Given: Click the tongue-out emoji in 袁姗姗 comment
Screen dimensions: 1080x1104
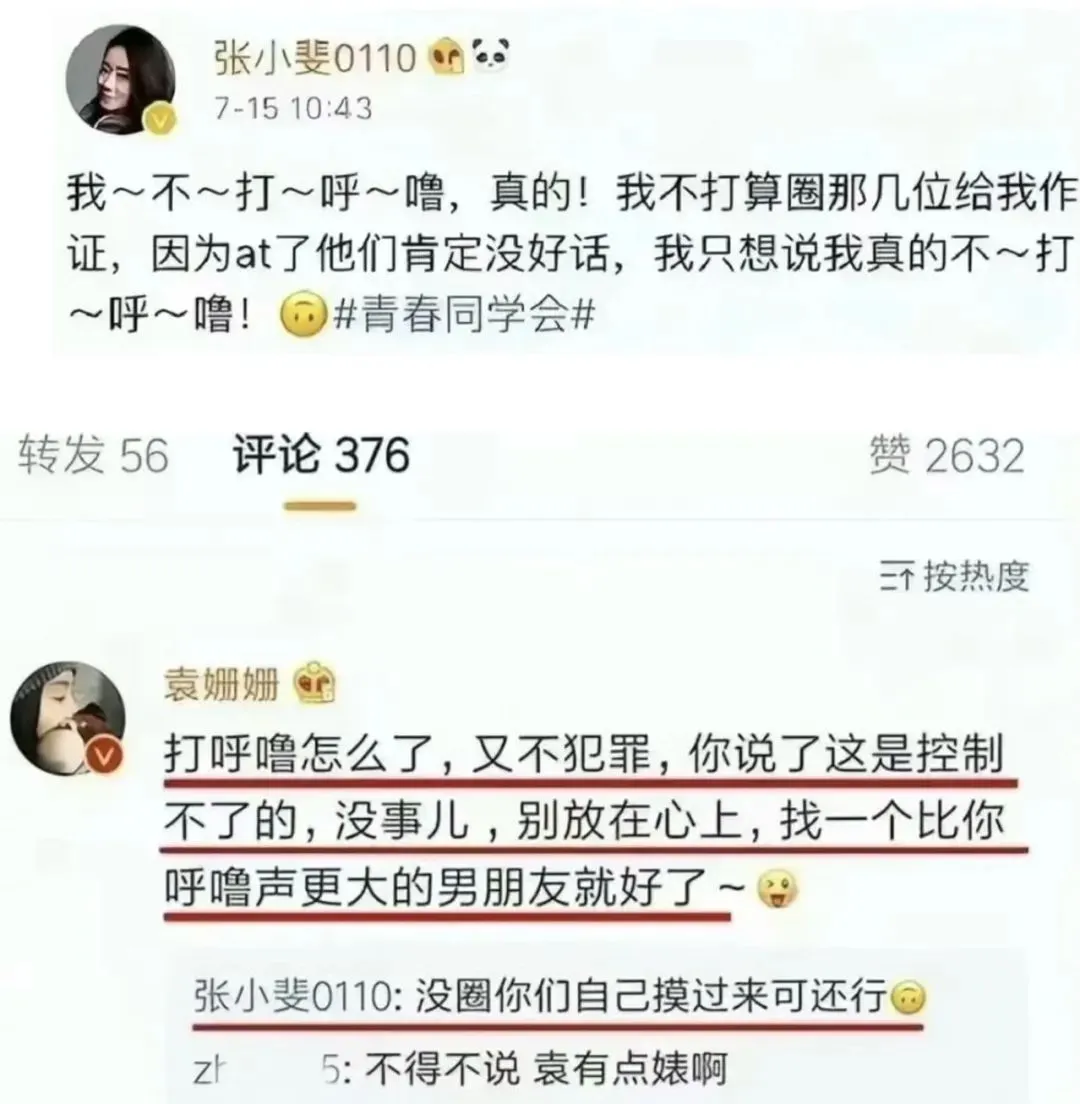Looking at the screenshot, I should tap(777, 889).
